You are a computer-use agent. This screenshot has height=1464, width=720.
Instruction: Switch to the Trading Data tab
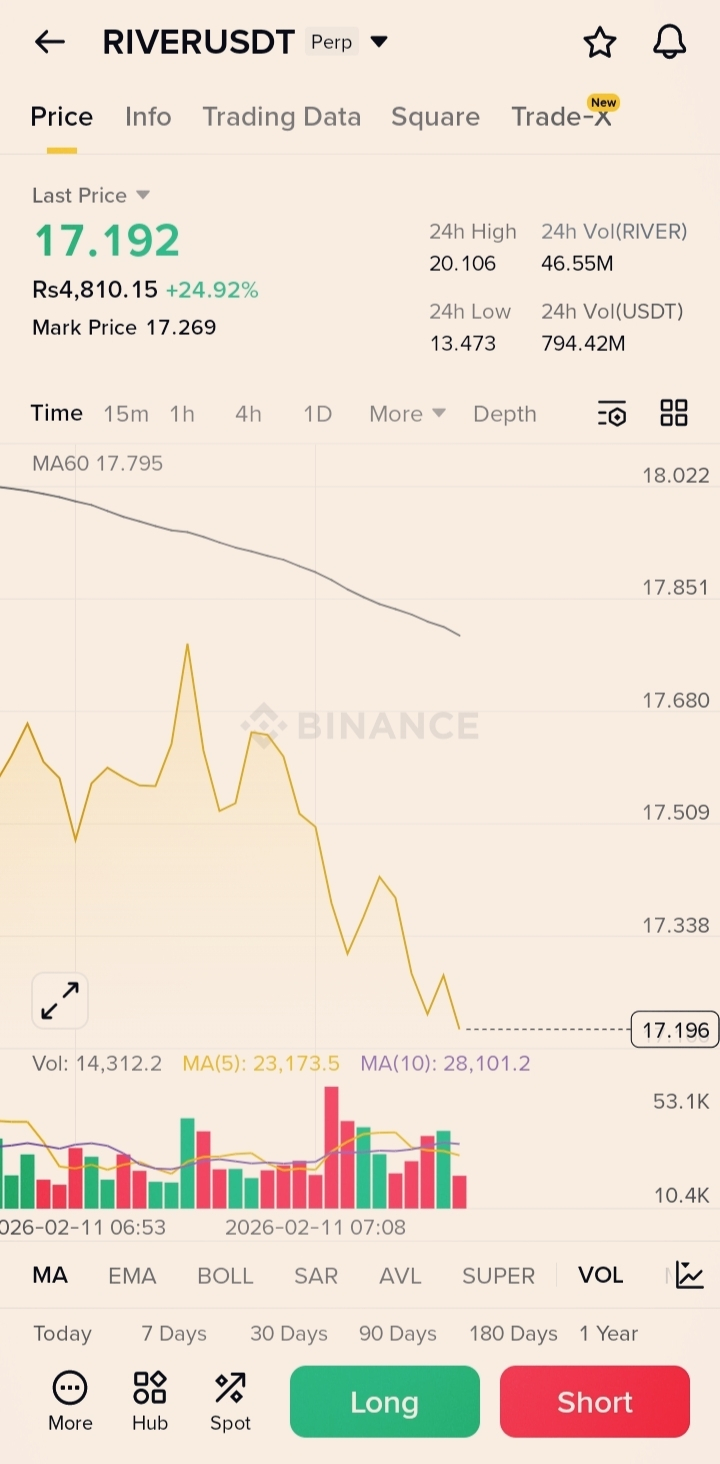pyautogui.click(x=282, y=117)
